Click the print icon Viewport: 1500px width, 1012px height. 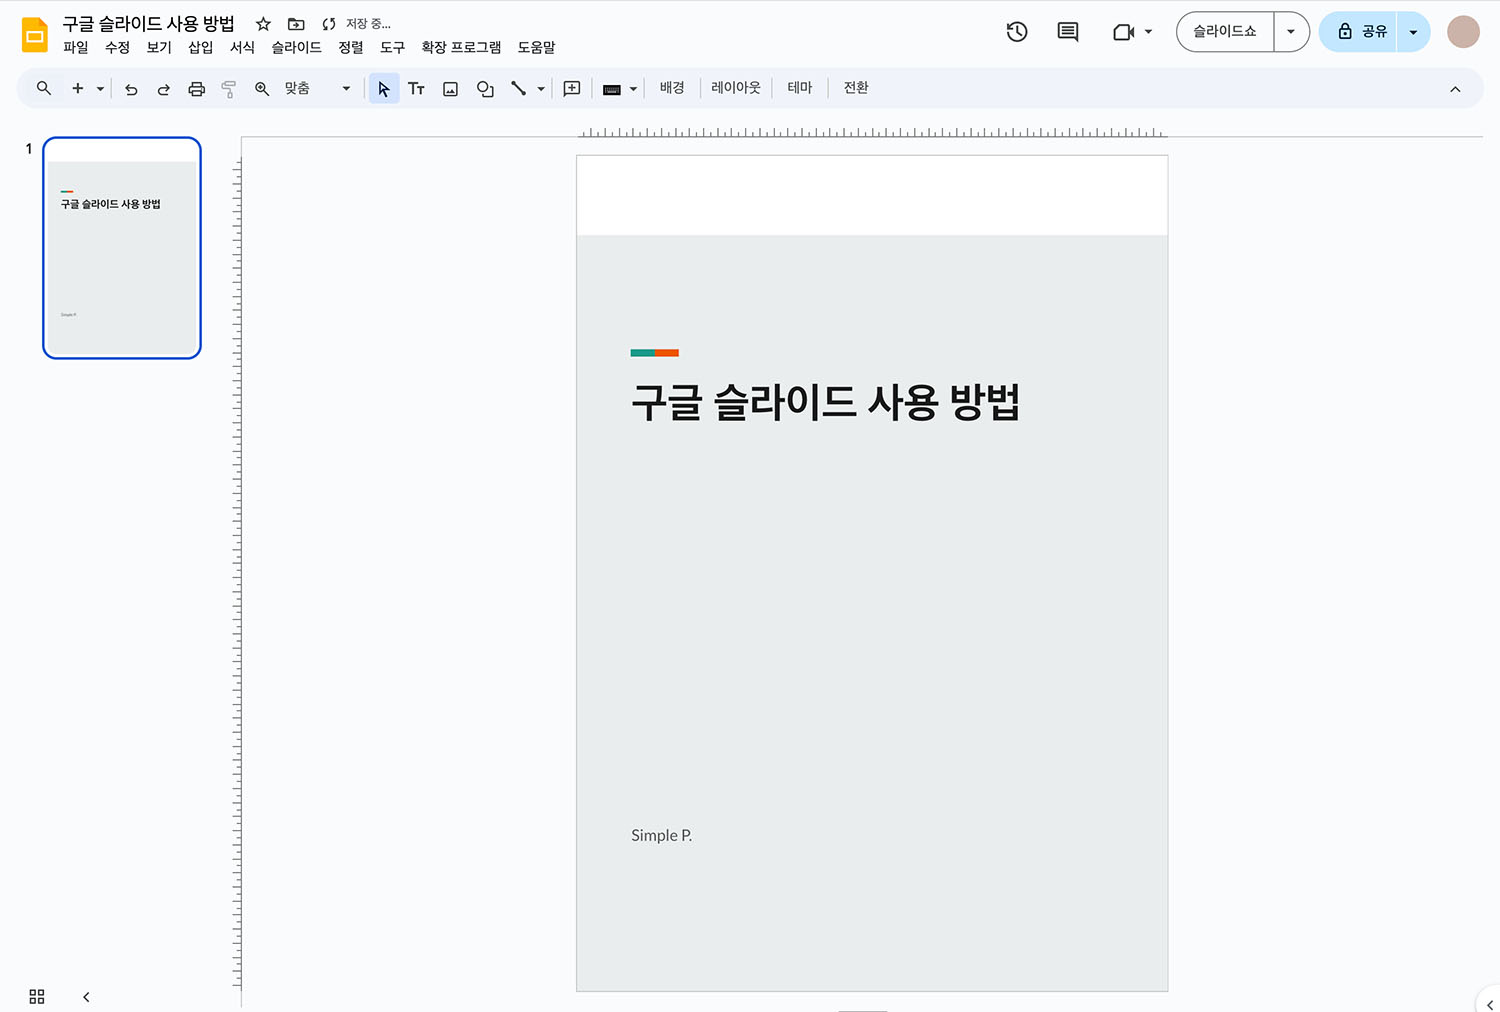(196, 89)
